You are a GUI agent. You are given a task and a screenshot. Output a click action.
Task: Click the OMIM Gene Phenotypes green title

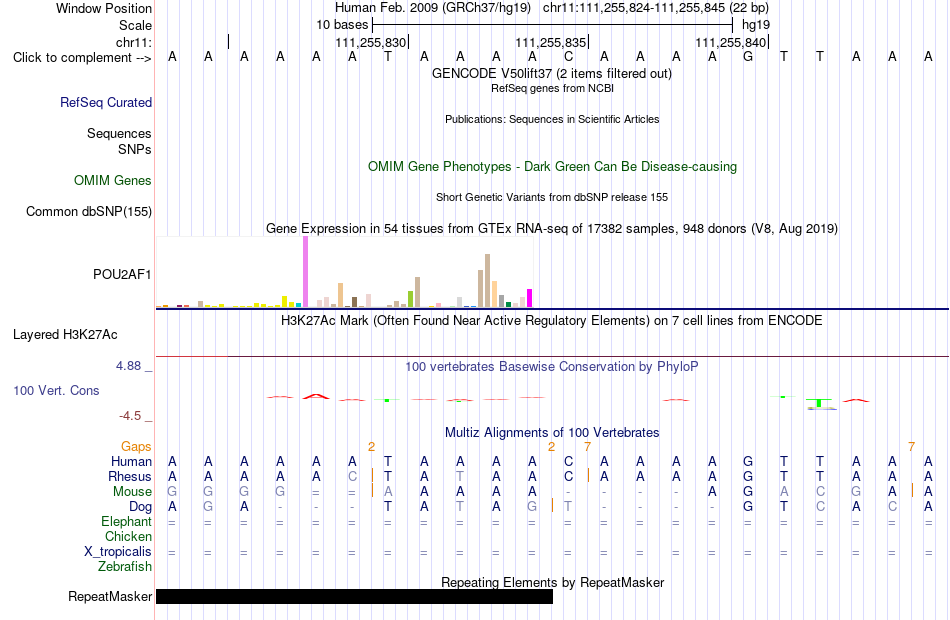click(552, 167)
